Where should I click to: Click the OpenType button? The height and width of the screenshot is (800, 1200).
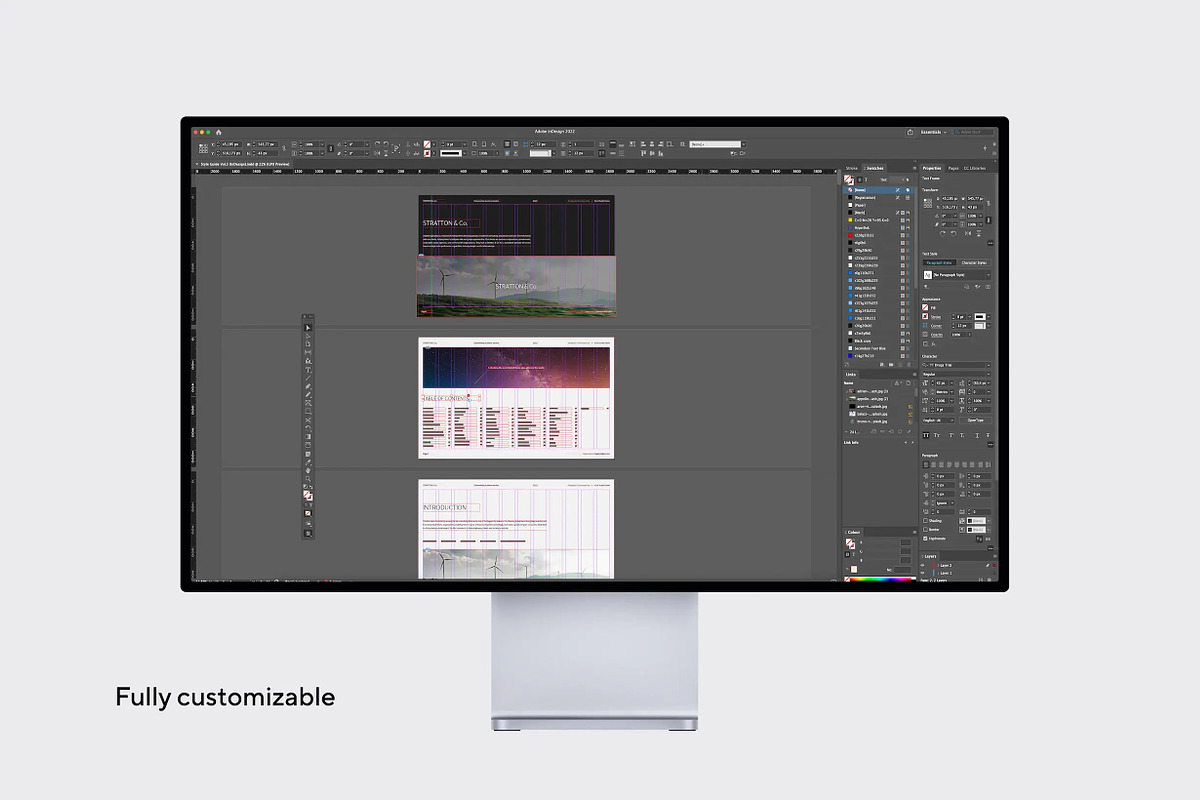click(976, 420)
